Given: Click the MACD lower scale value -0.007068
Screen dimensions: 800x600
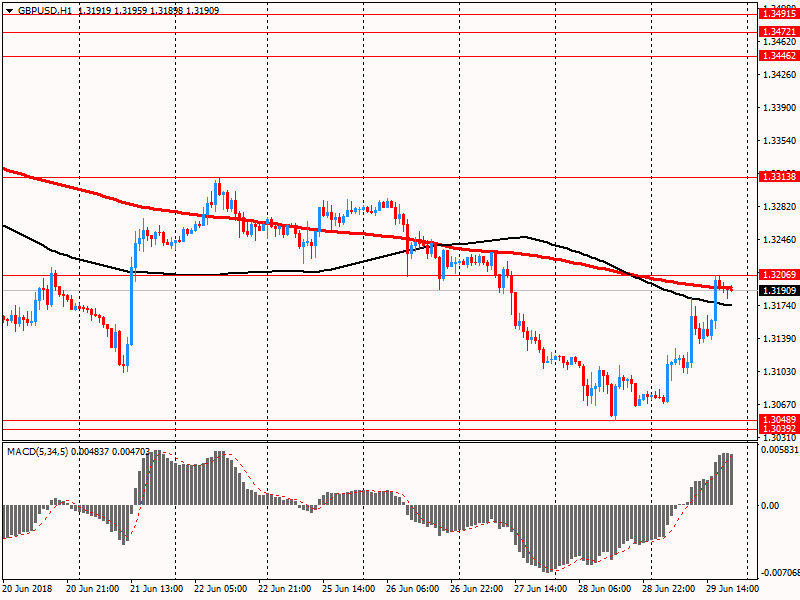Looking at the screenshot, I should pyautogui.click(x=780, y=573).
